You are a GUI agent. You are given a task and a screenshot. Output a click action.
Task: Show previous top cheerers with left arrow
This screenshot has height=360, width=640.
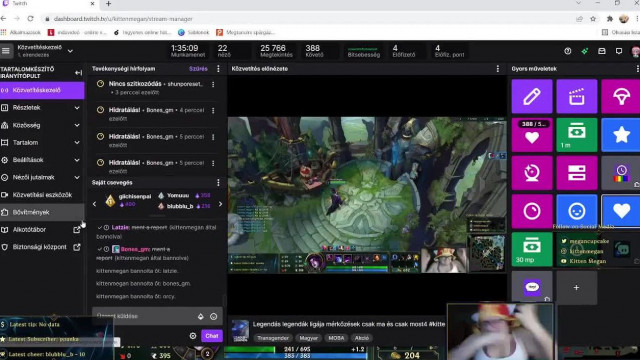[x=95, y=204]
